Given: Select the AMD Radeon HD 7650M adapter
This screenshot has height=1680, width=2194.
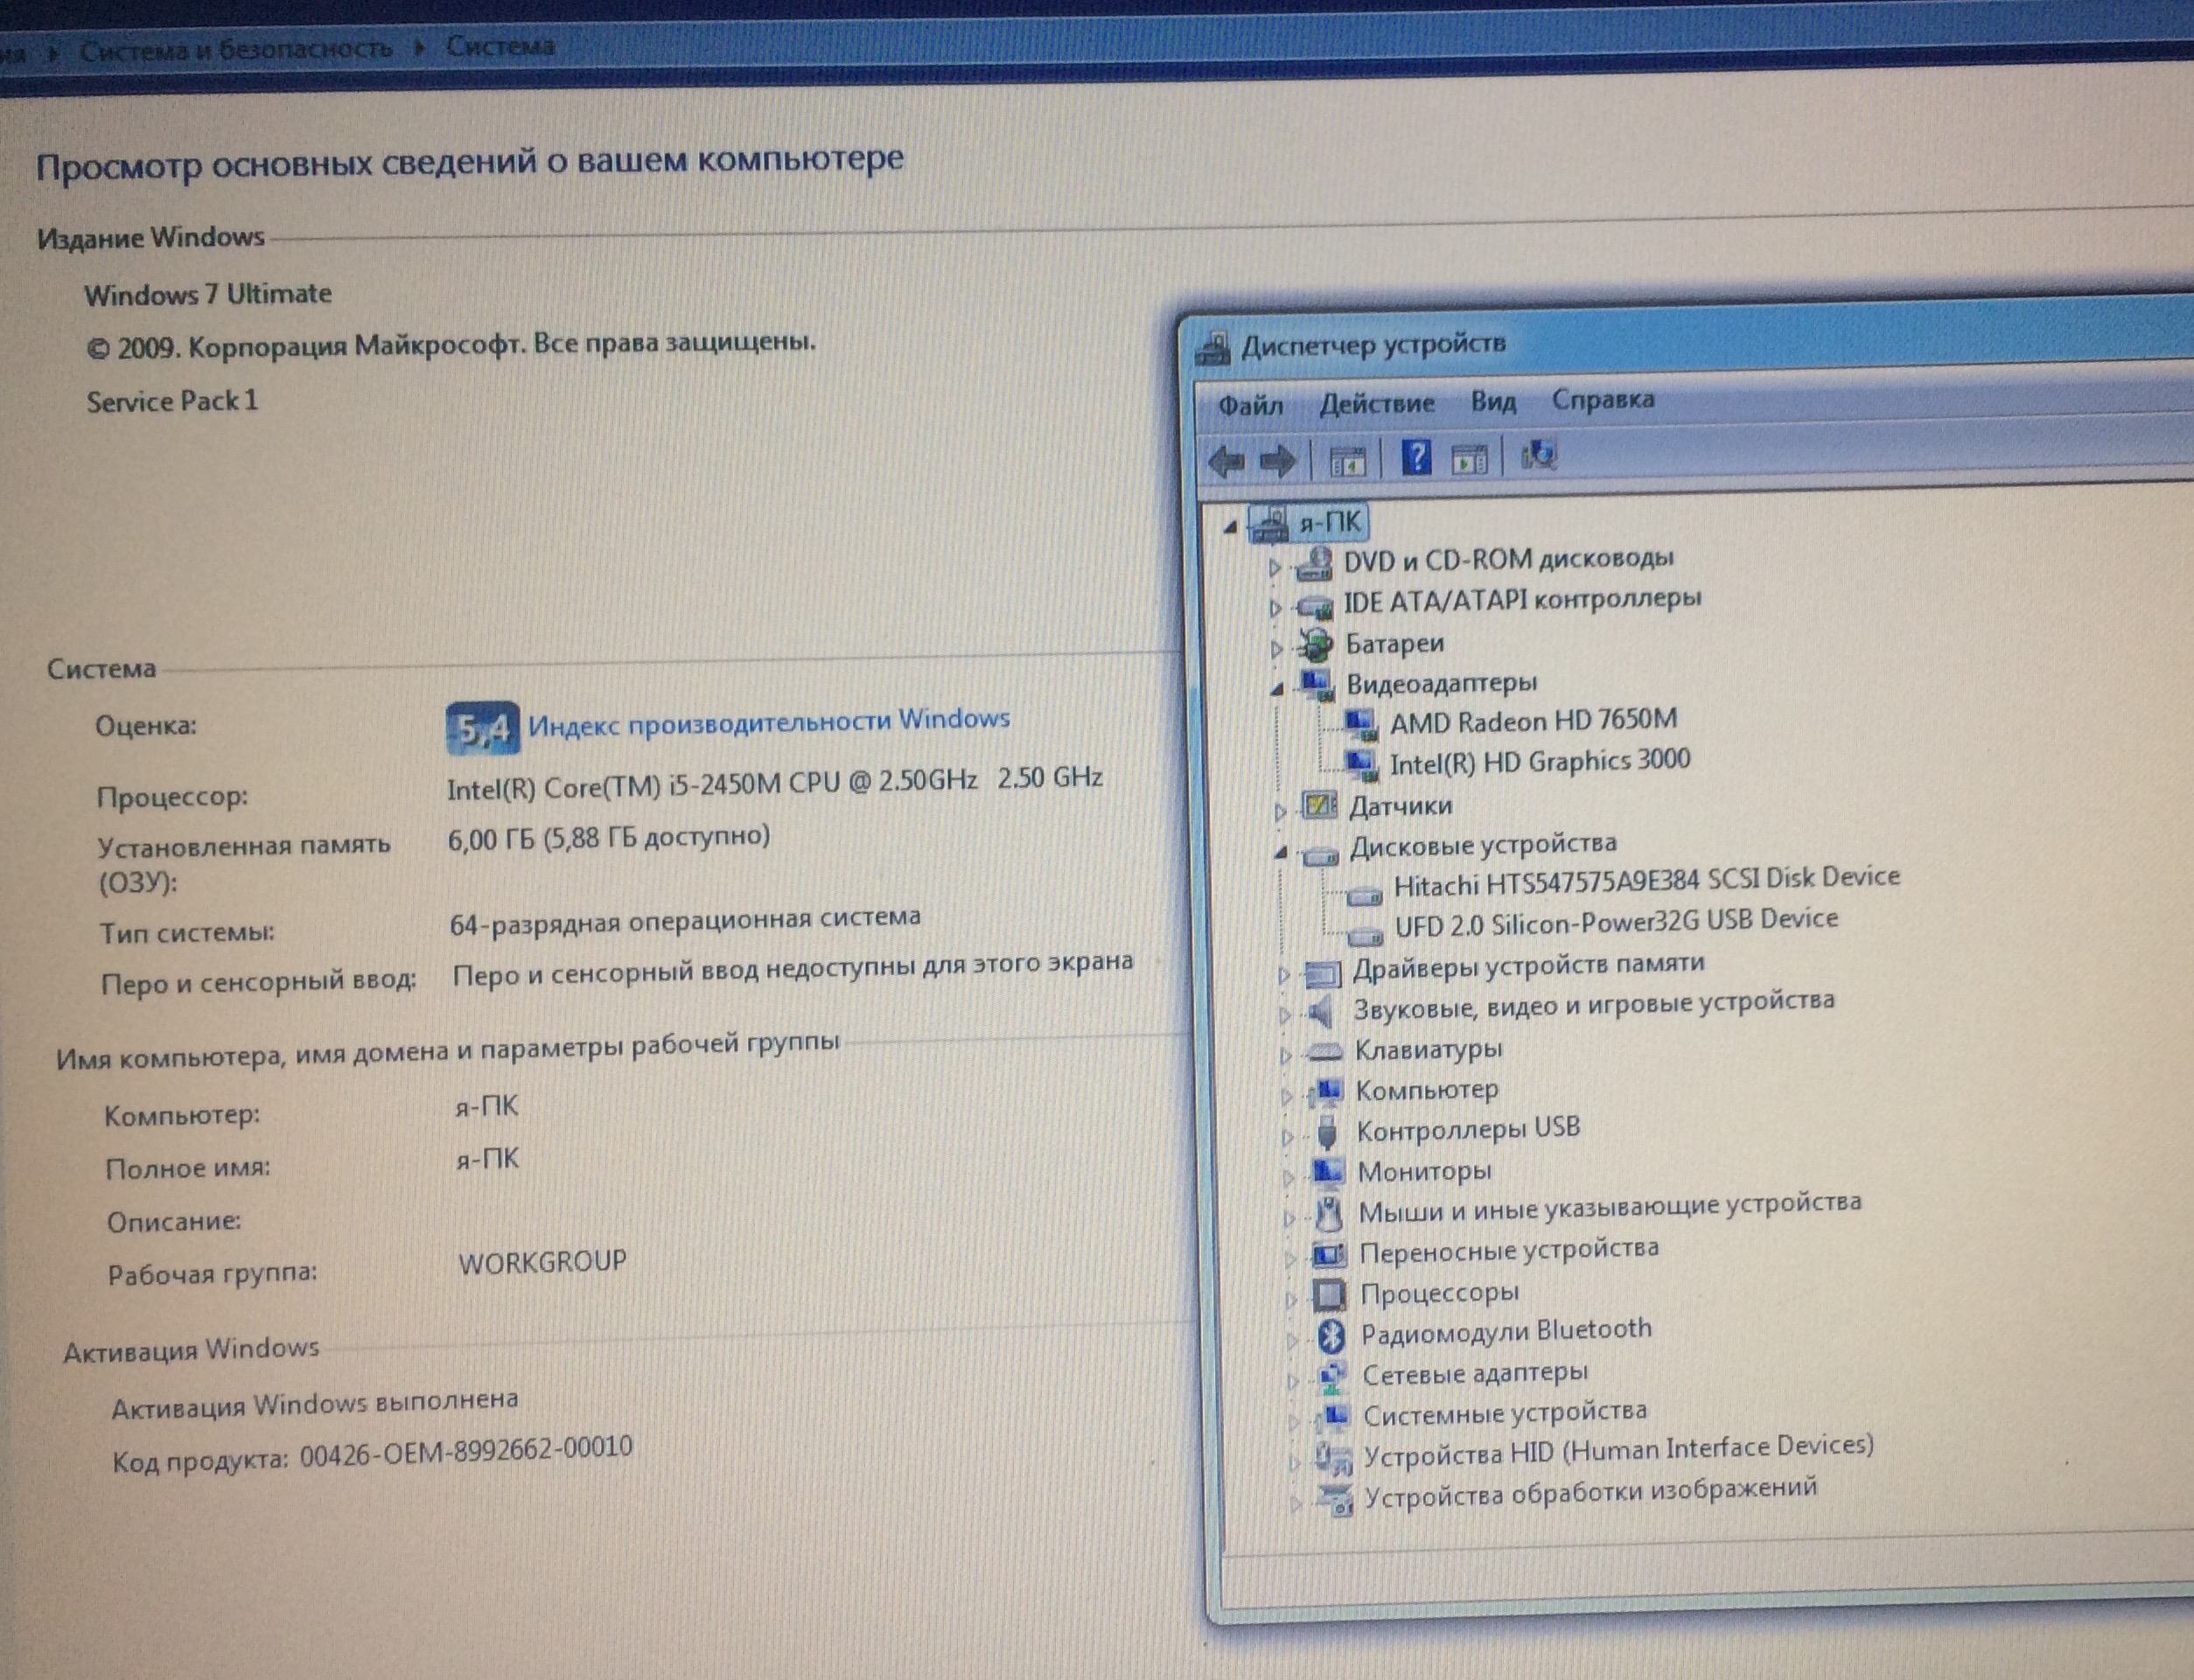Looking at the screenshot, I should click(x=1533, y=721).
